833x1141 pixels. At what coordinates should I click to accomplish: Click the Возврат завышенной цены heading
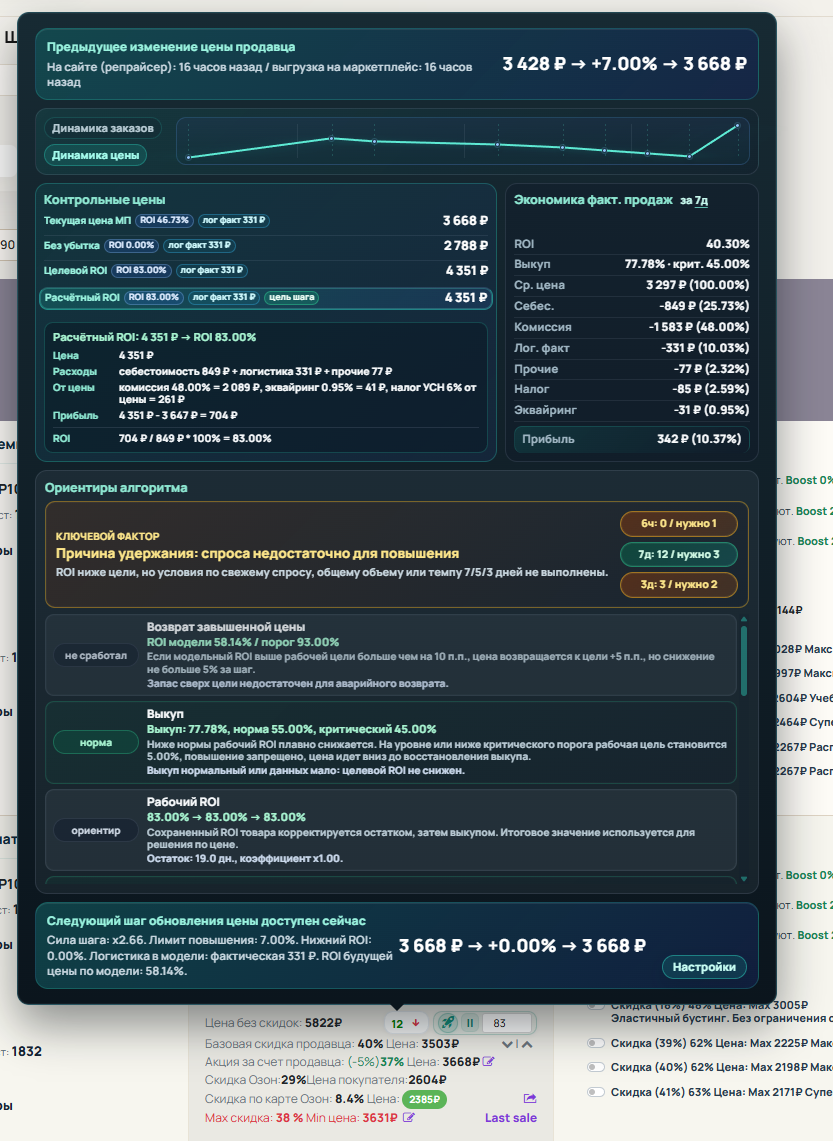click(226, 627)
